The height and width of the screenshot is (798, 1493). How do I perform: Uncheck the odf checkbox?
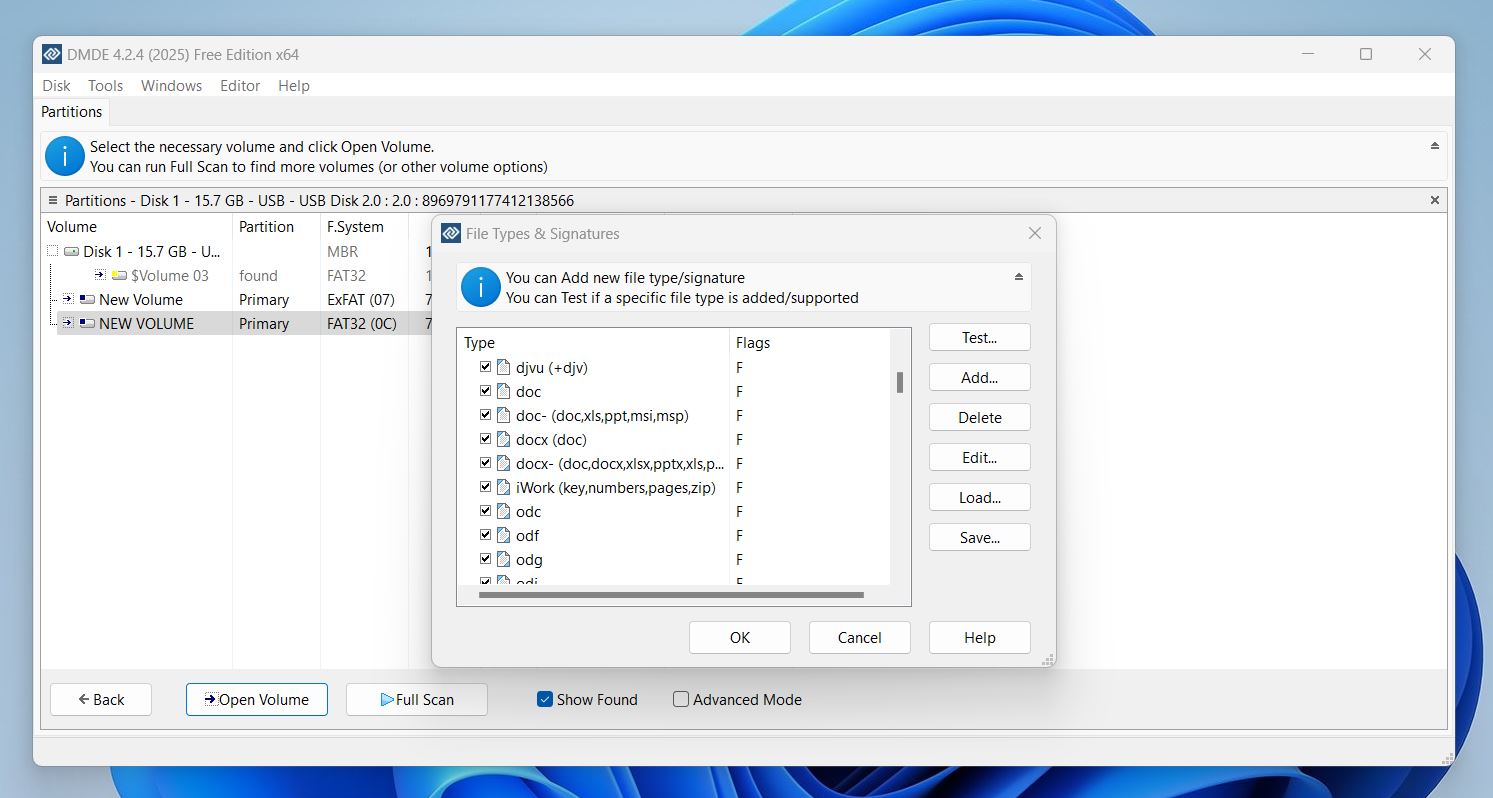click(x=486, y=535)
